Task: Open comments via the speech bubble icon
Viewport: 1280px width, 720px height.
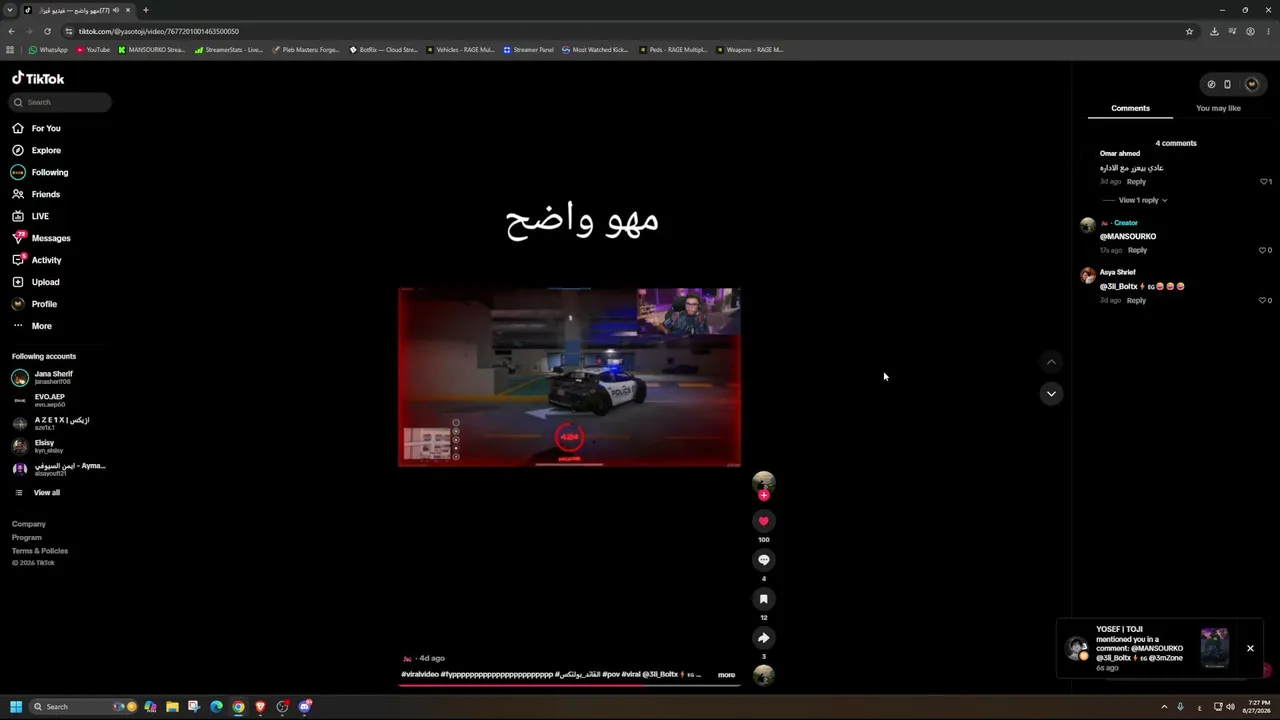Action: pos(763,560)
